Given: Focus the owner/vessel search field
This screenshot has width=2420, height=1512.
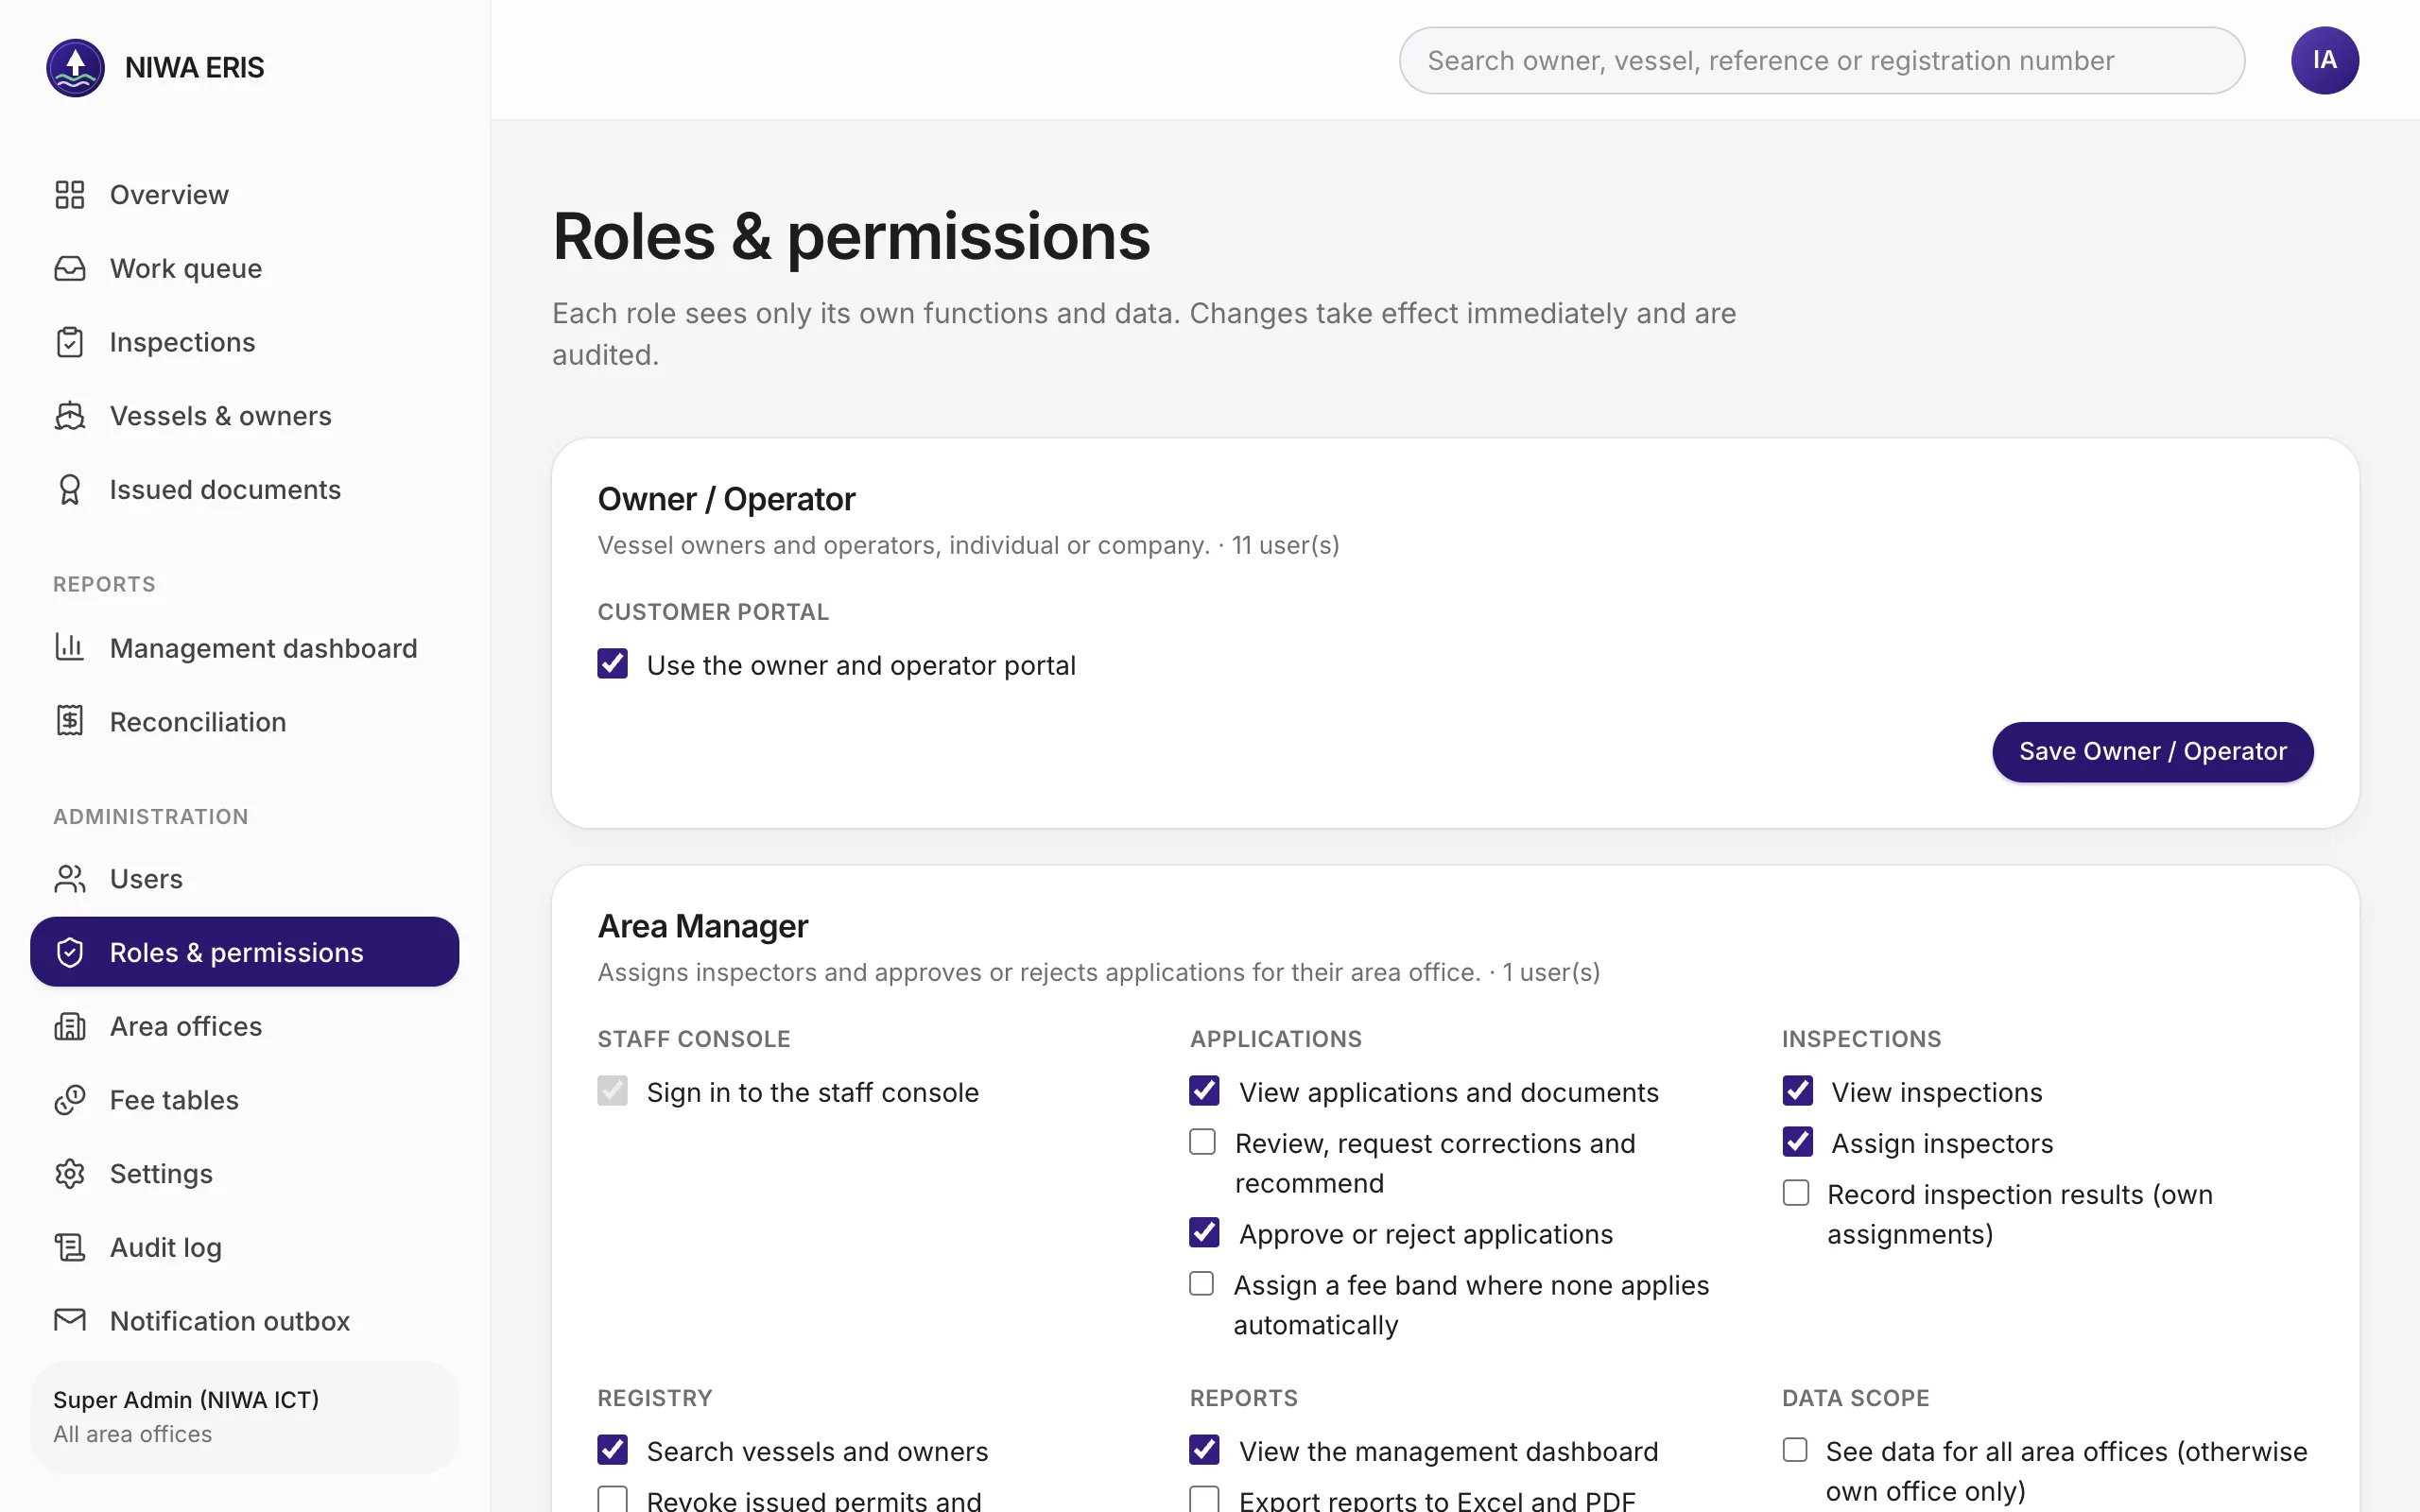Looking at the screenshot, I should pyautogui.click(x=1821, y=60).
